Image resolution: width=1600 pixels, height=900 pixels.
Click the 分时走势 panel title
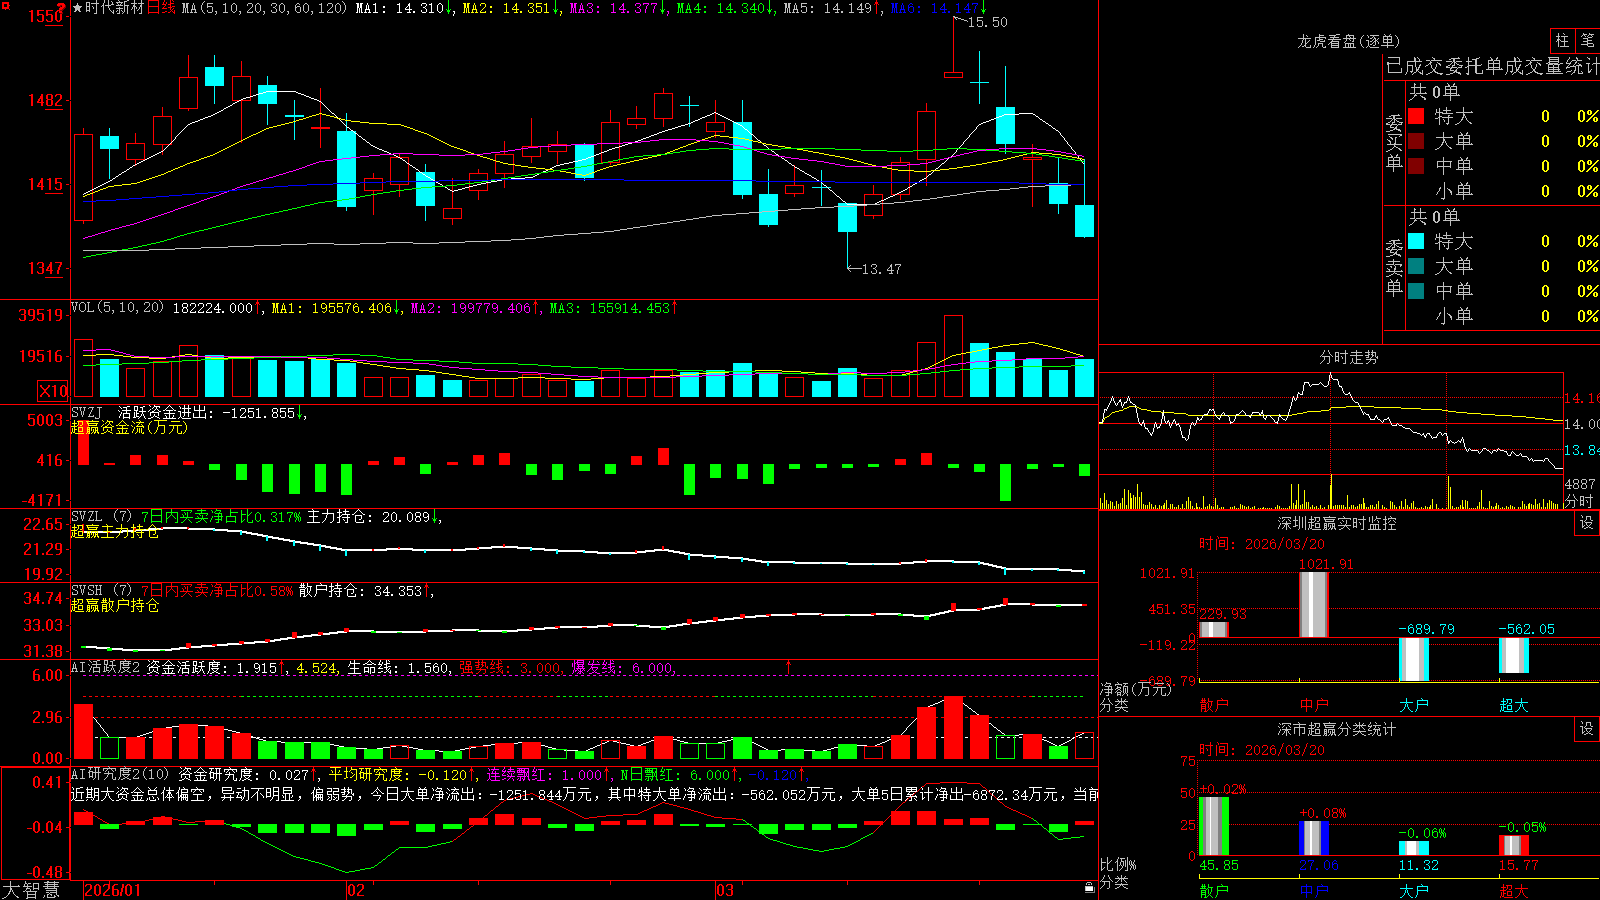pos(1348,357)
